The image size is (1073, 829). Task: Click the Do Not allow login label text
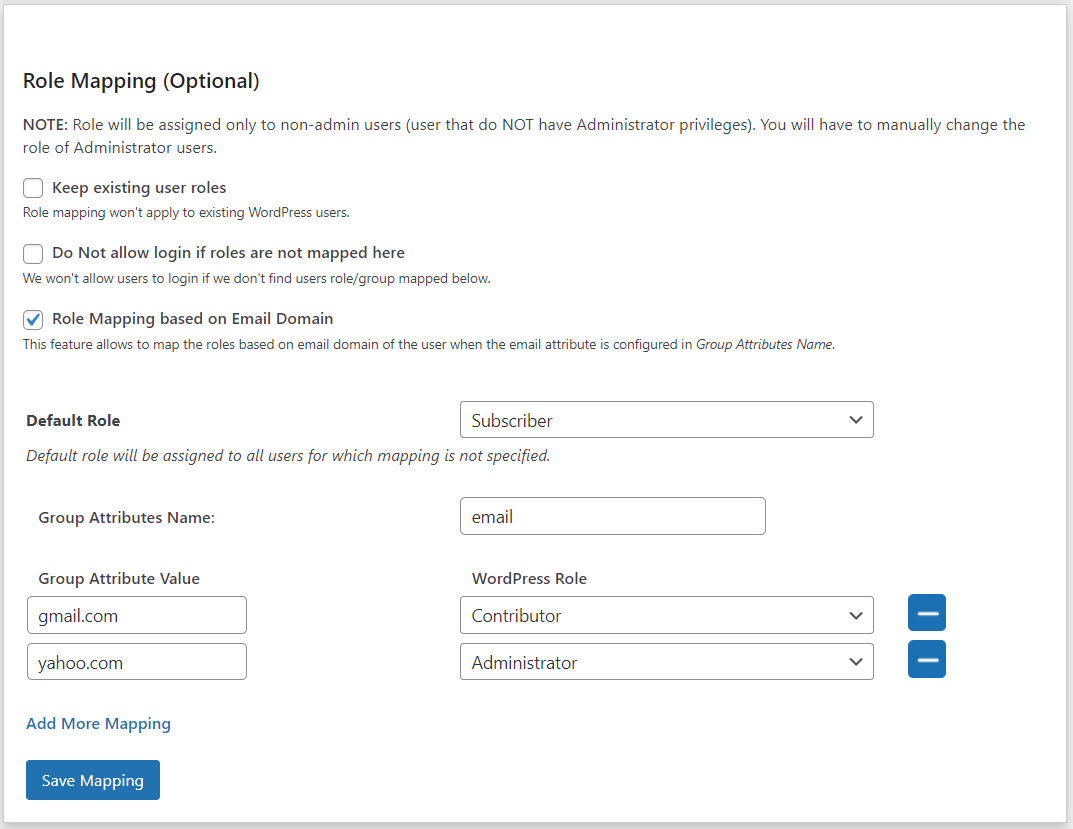229,253
